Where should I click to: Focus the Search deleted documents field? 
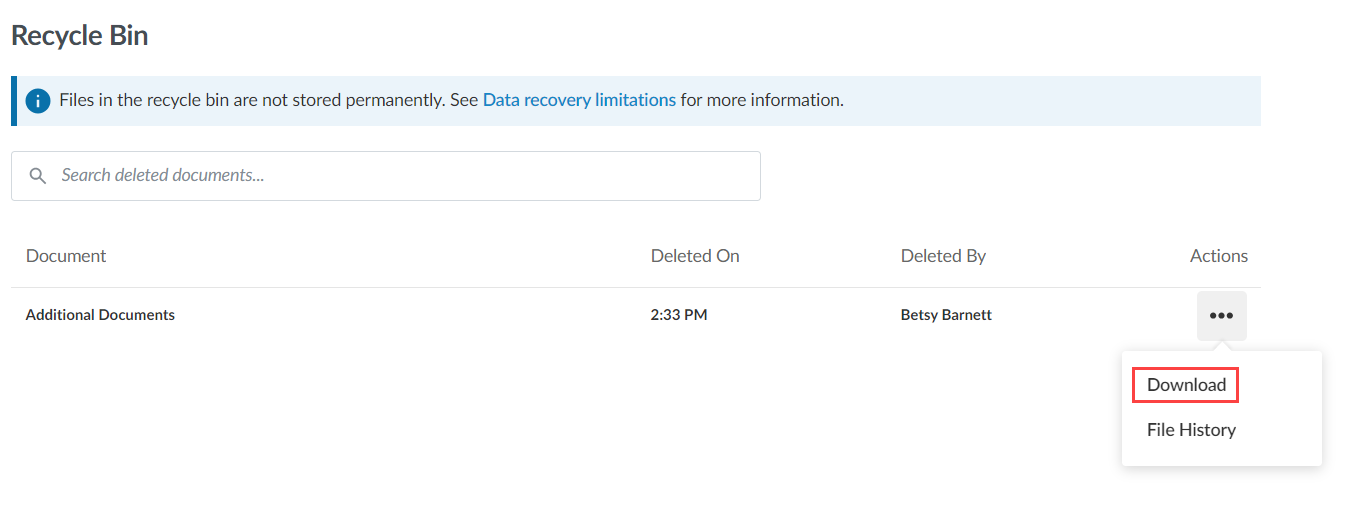[x=400, y=176]
